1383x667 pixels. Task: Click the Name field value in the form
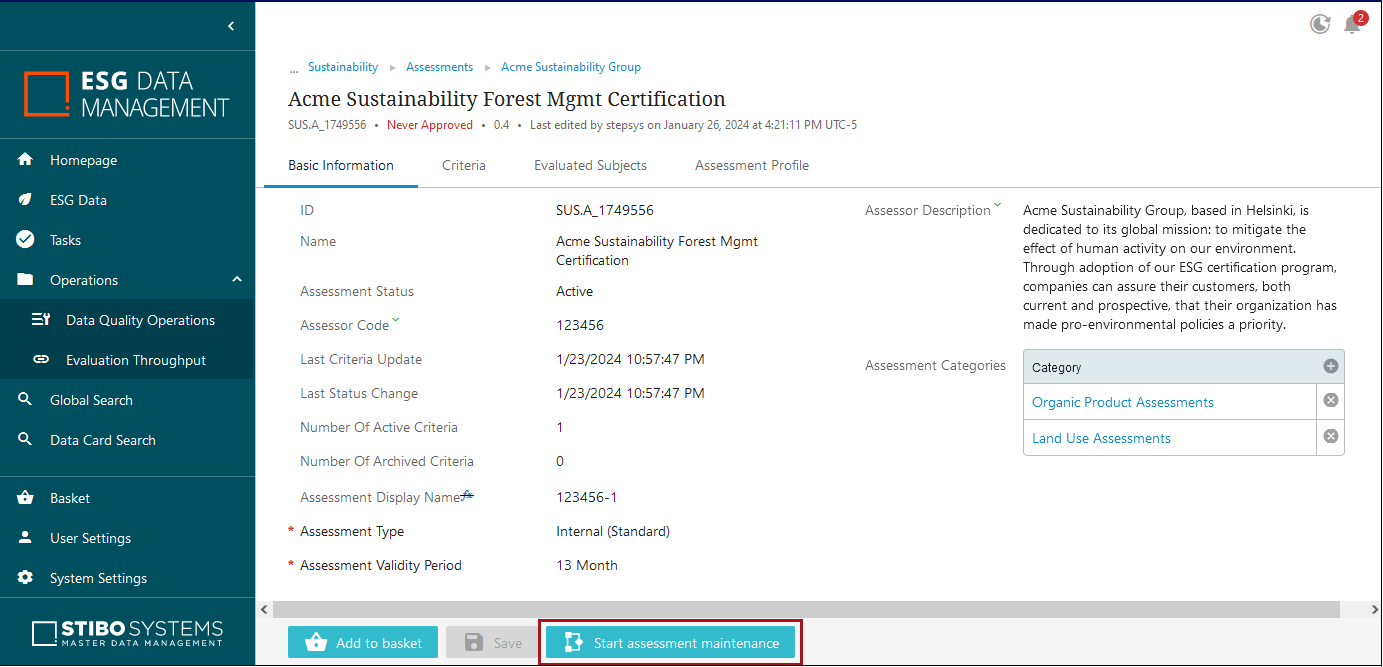pos(657,251)
